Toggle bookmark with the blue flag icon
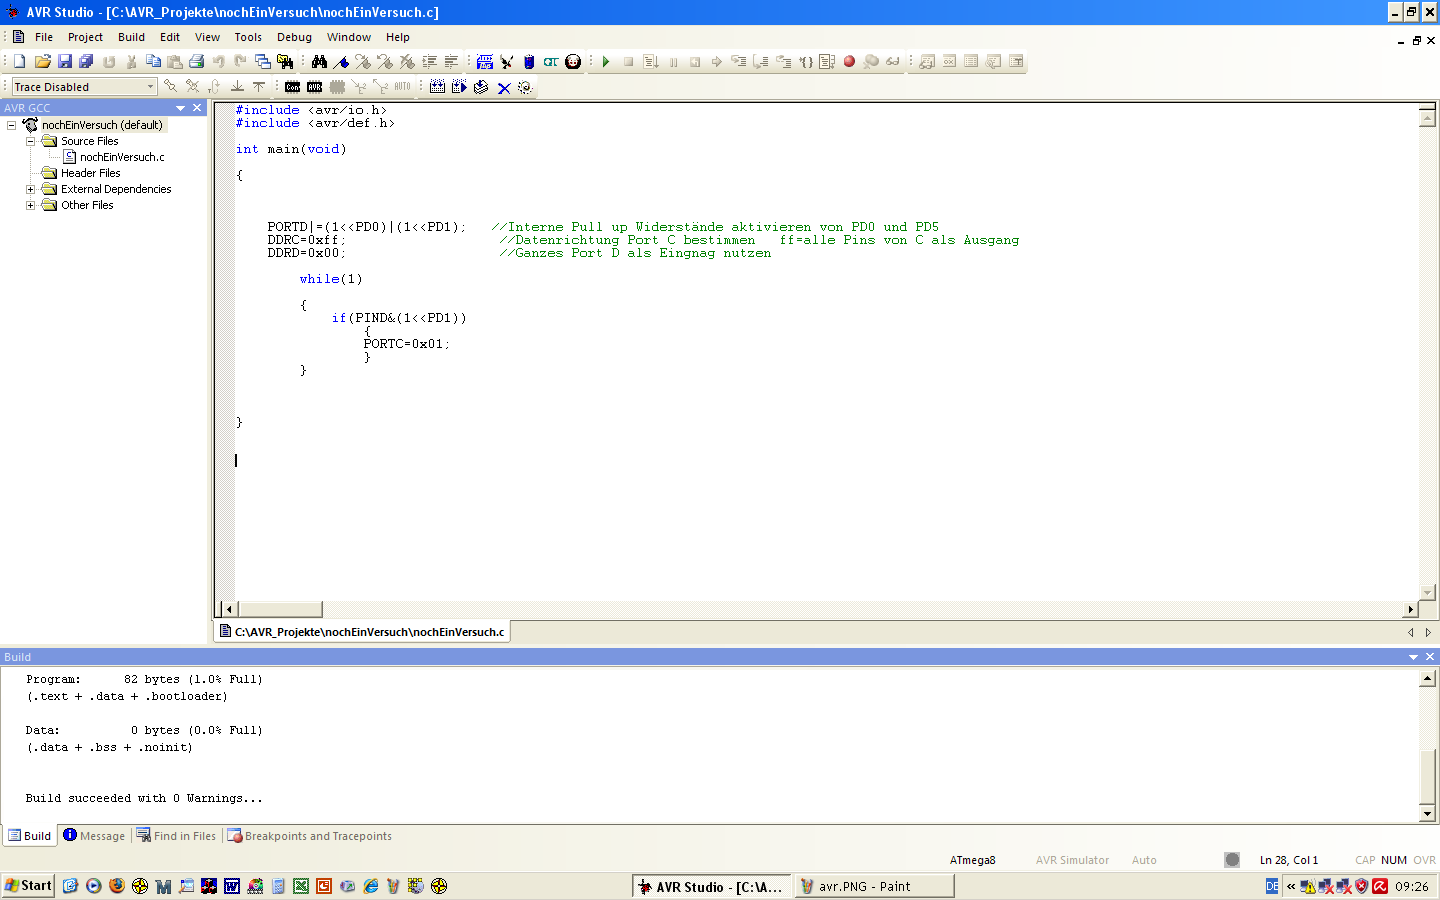This screenshot has height=900, width=1440. point(341,62)
